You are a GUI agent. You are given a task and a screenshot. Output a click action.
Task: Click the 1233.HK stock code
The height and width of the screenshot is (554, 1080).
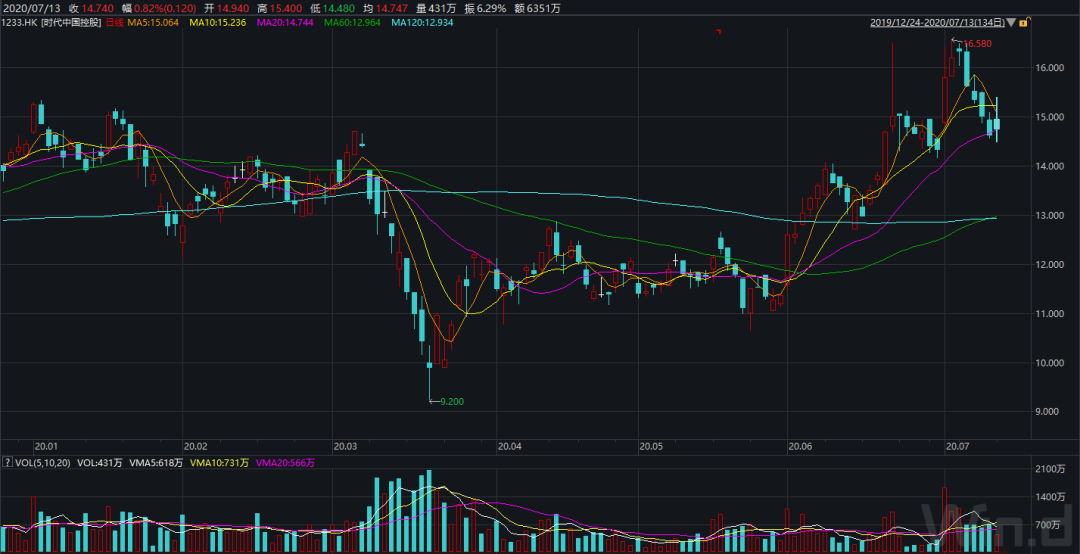pyautogui.click(x=20, y=22)
